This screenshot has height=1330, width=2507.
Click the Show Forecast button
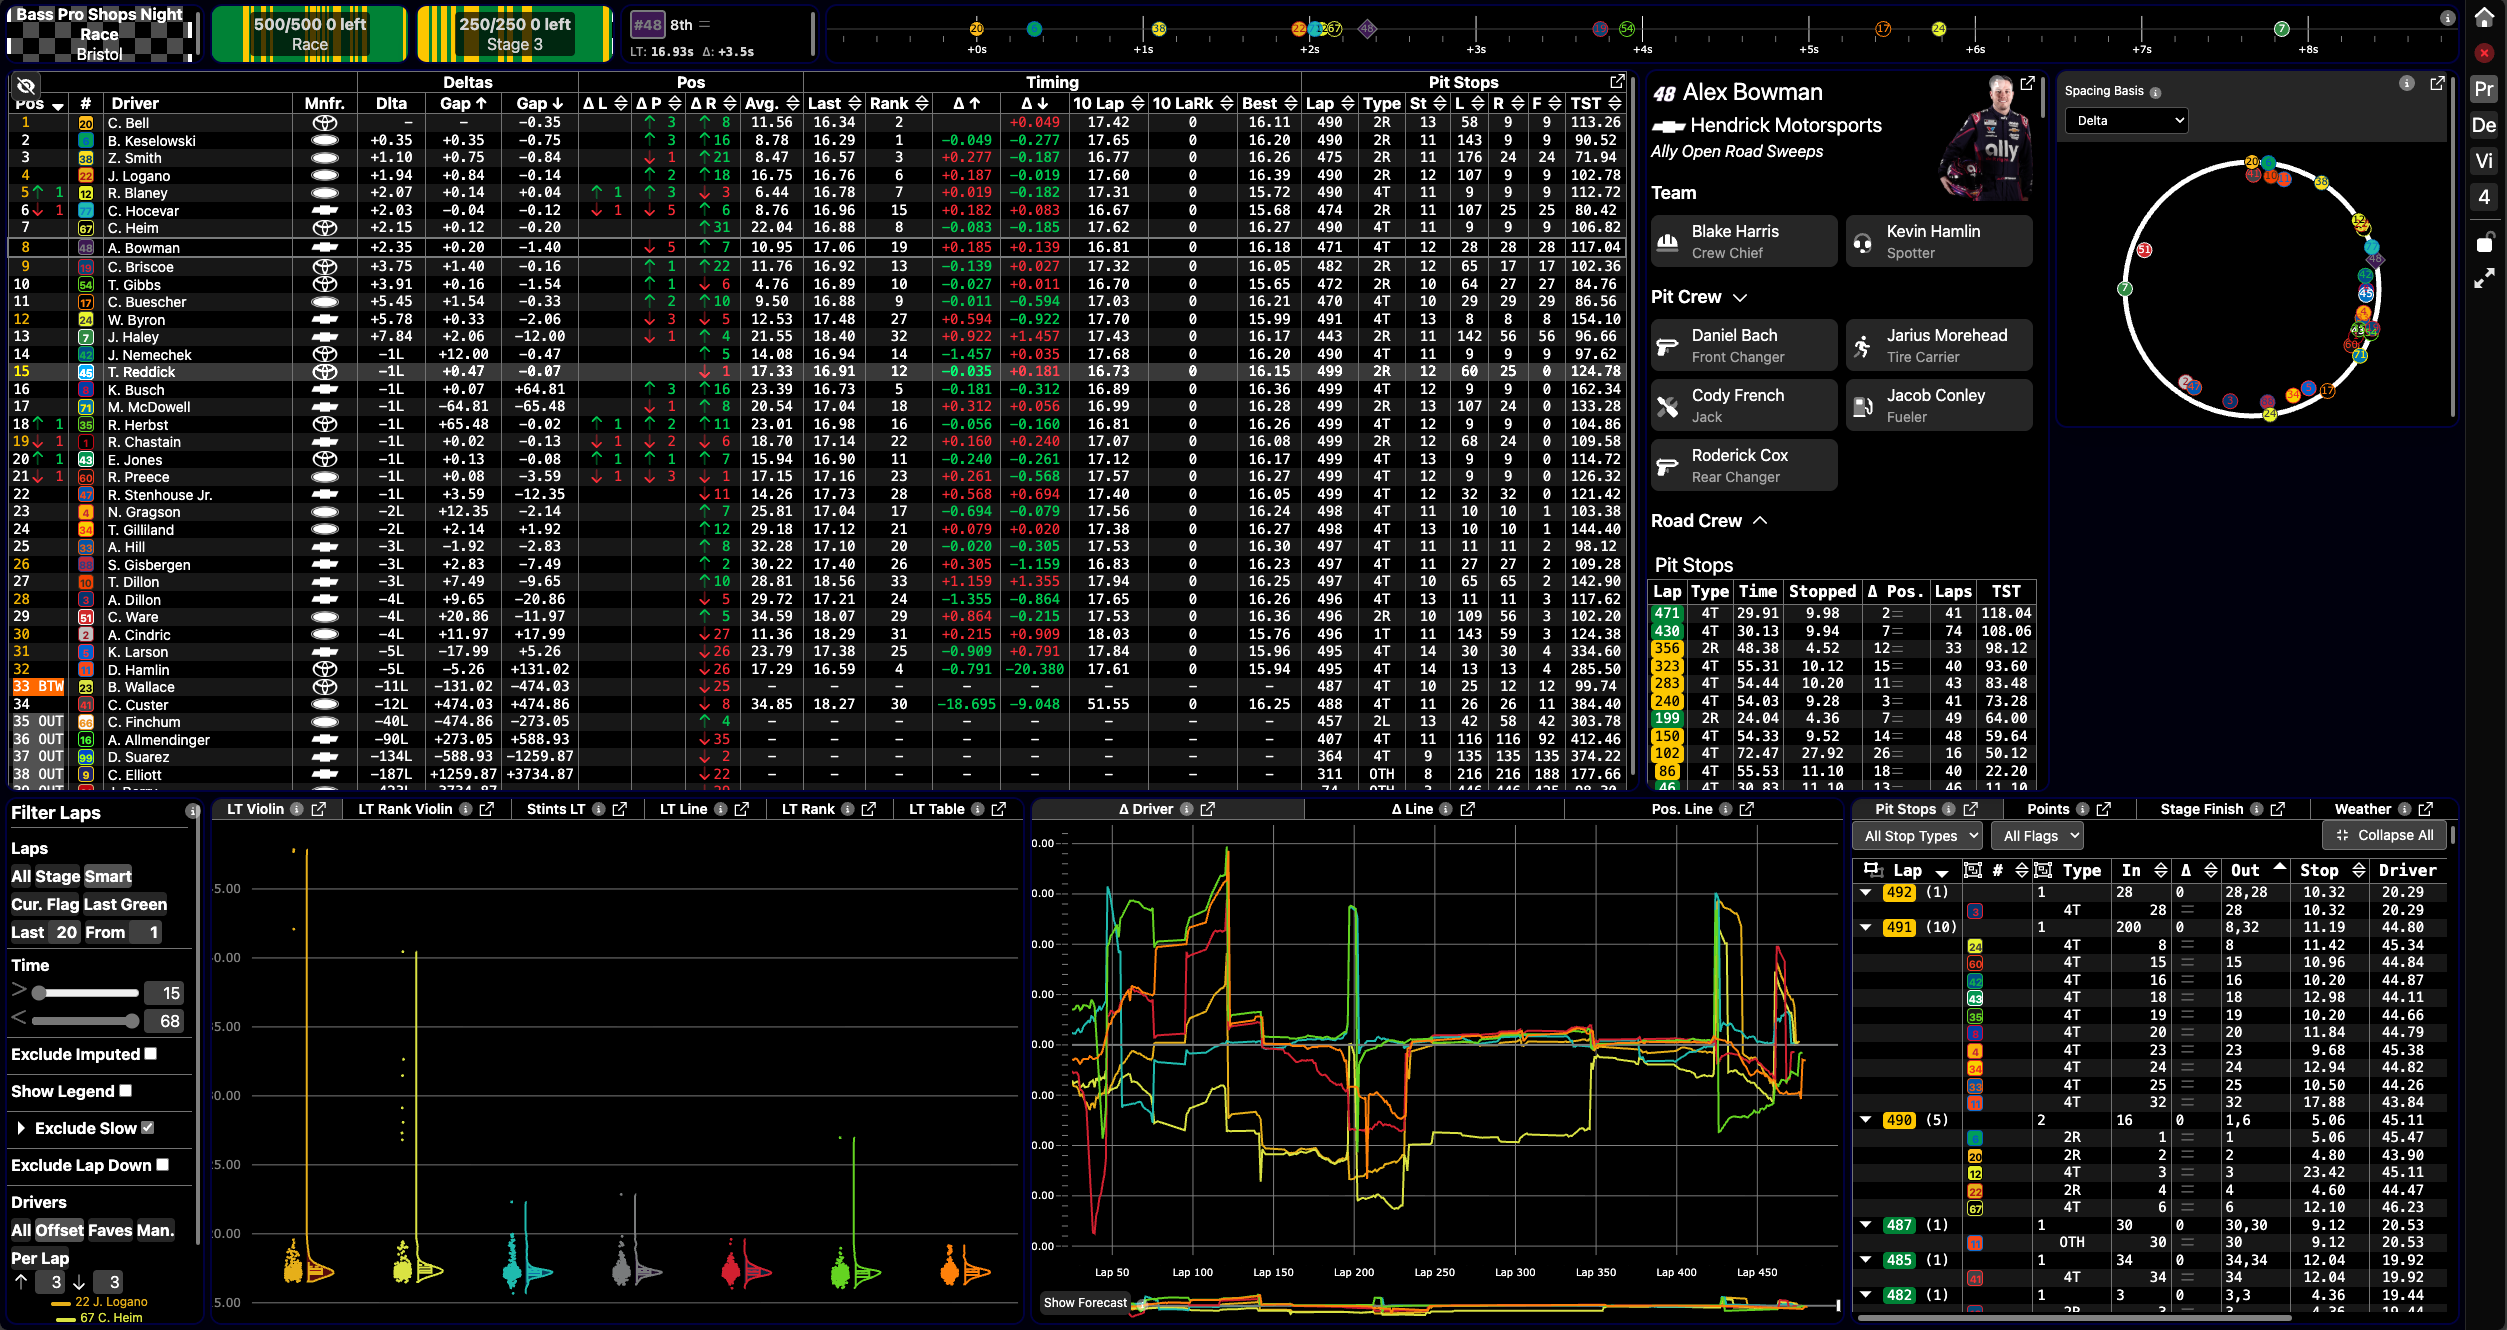click(1085, 1303)
